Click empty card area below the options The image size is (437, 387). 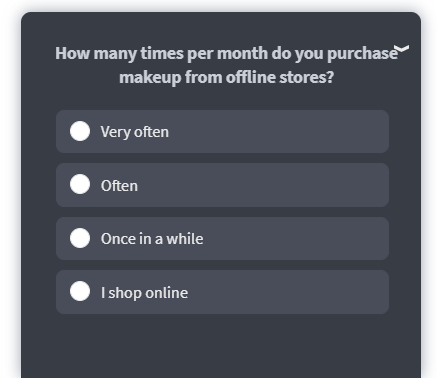pyautogui.click(x=221, y=345)
